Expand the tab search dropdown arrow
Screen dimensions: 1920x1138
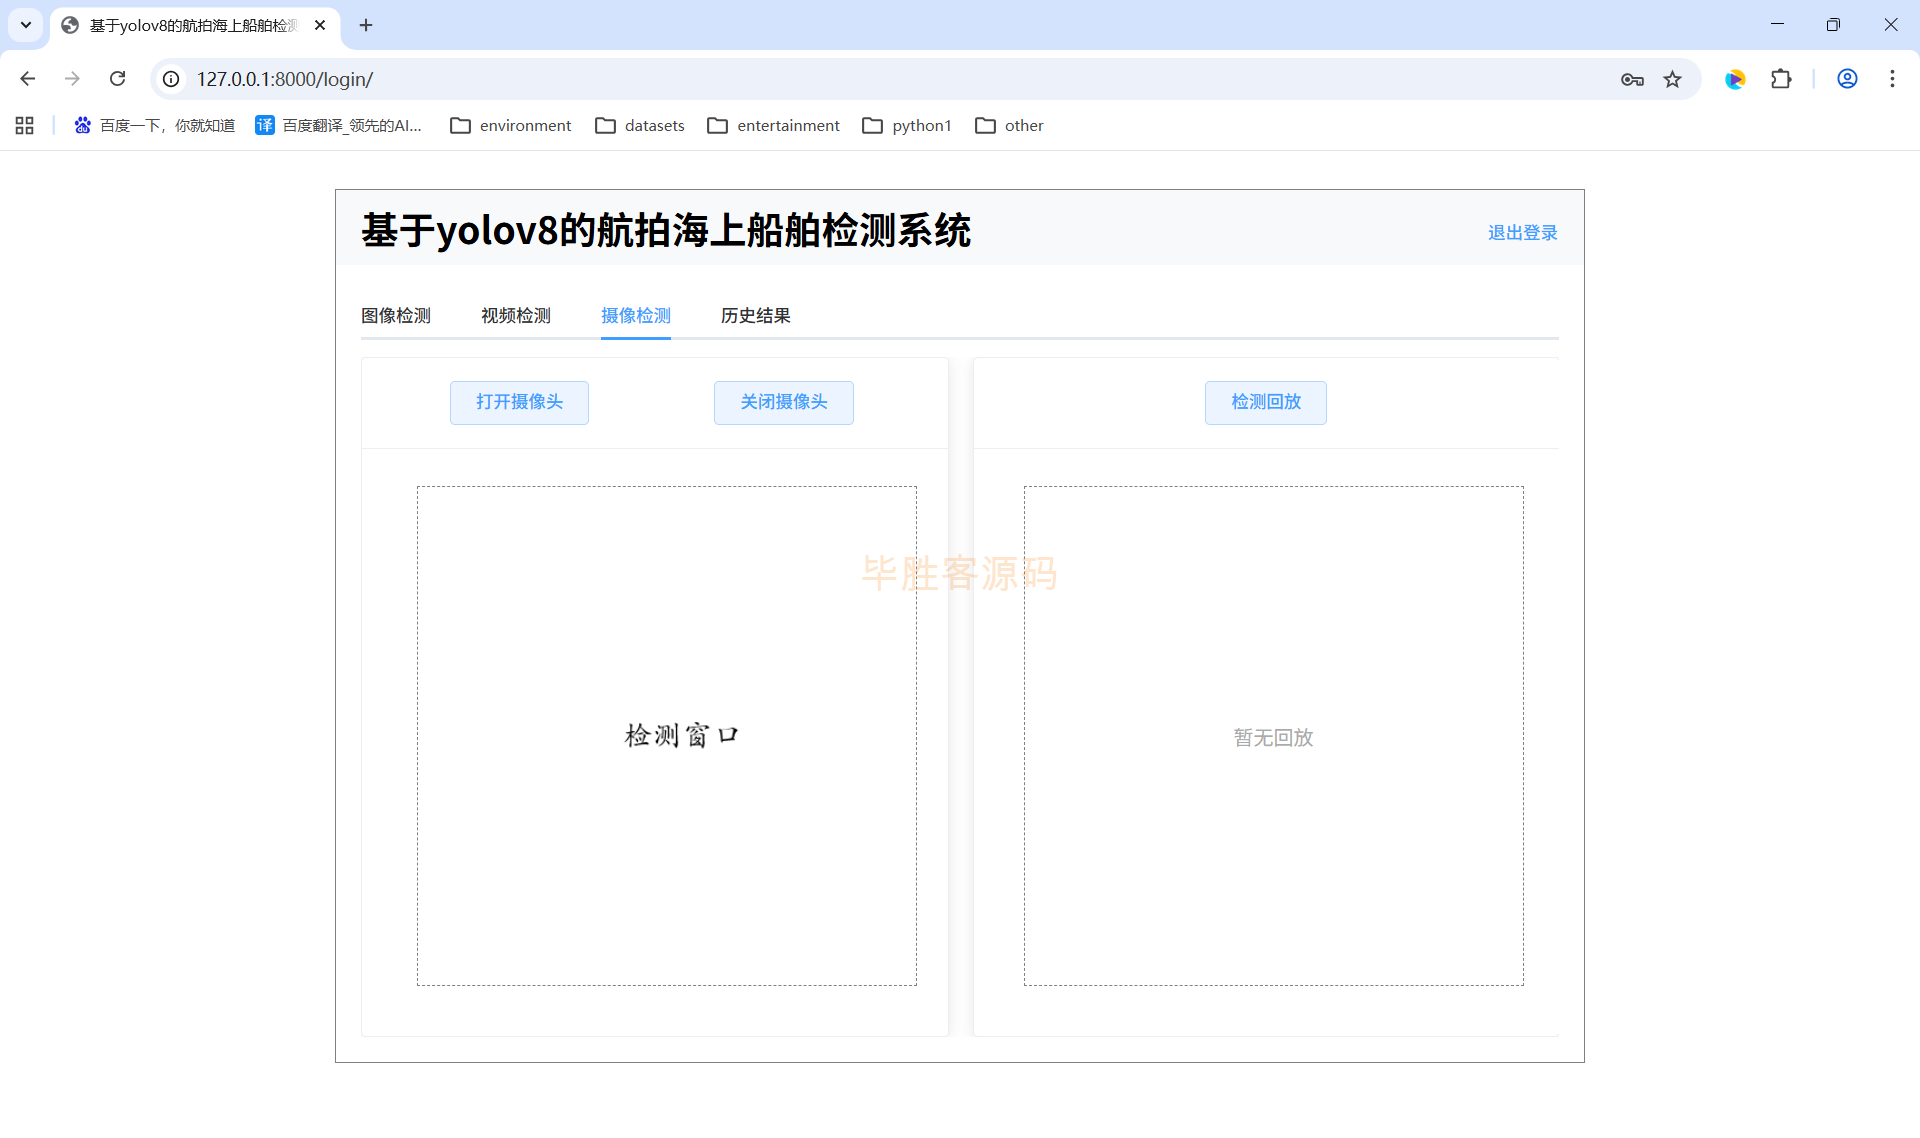coord(26,25)
